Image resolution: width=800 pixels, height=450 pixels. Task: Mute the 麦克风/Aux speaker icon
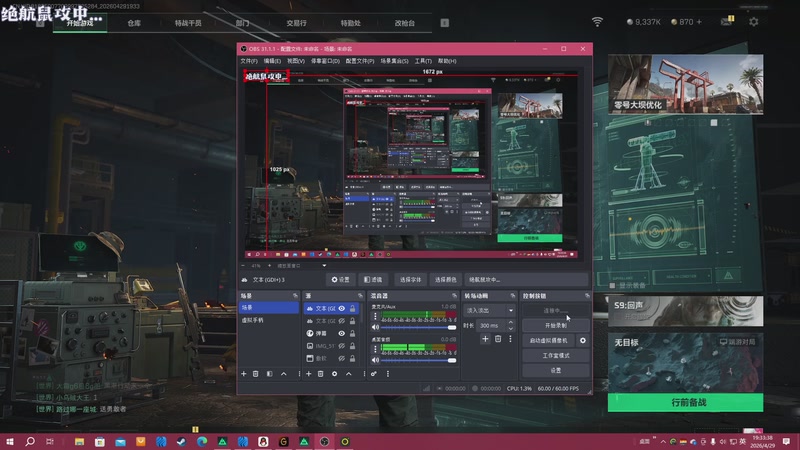pyautogui.click(x=376, y=327)
